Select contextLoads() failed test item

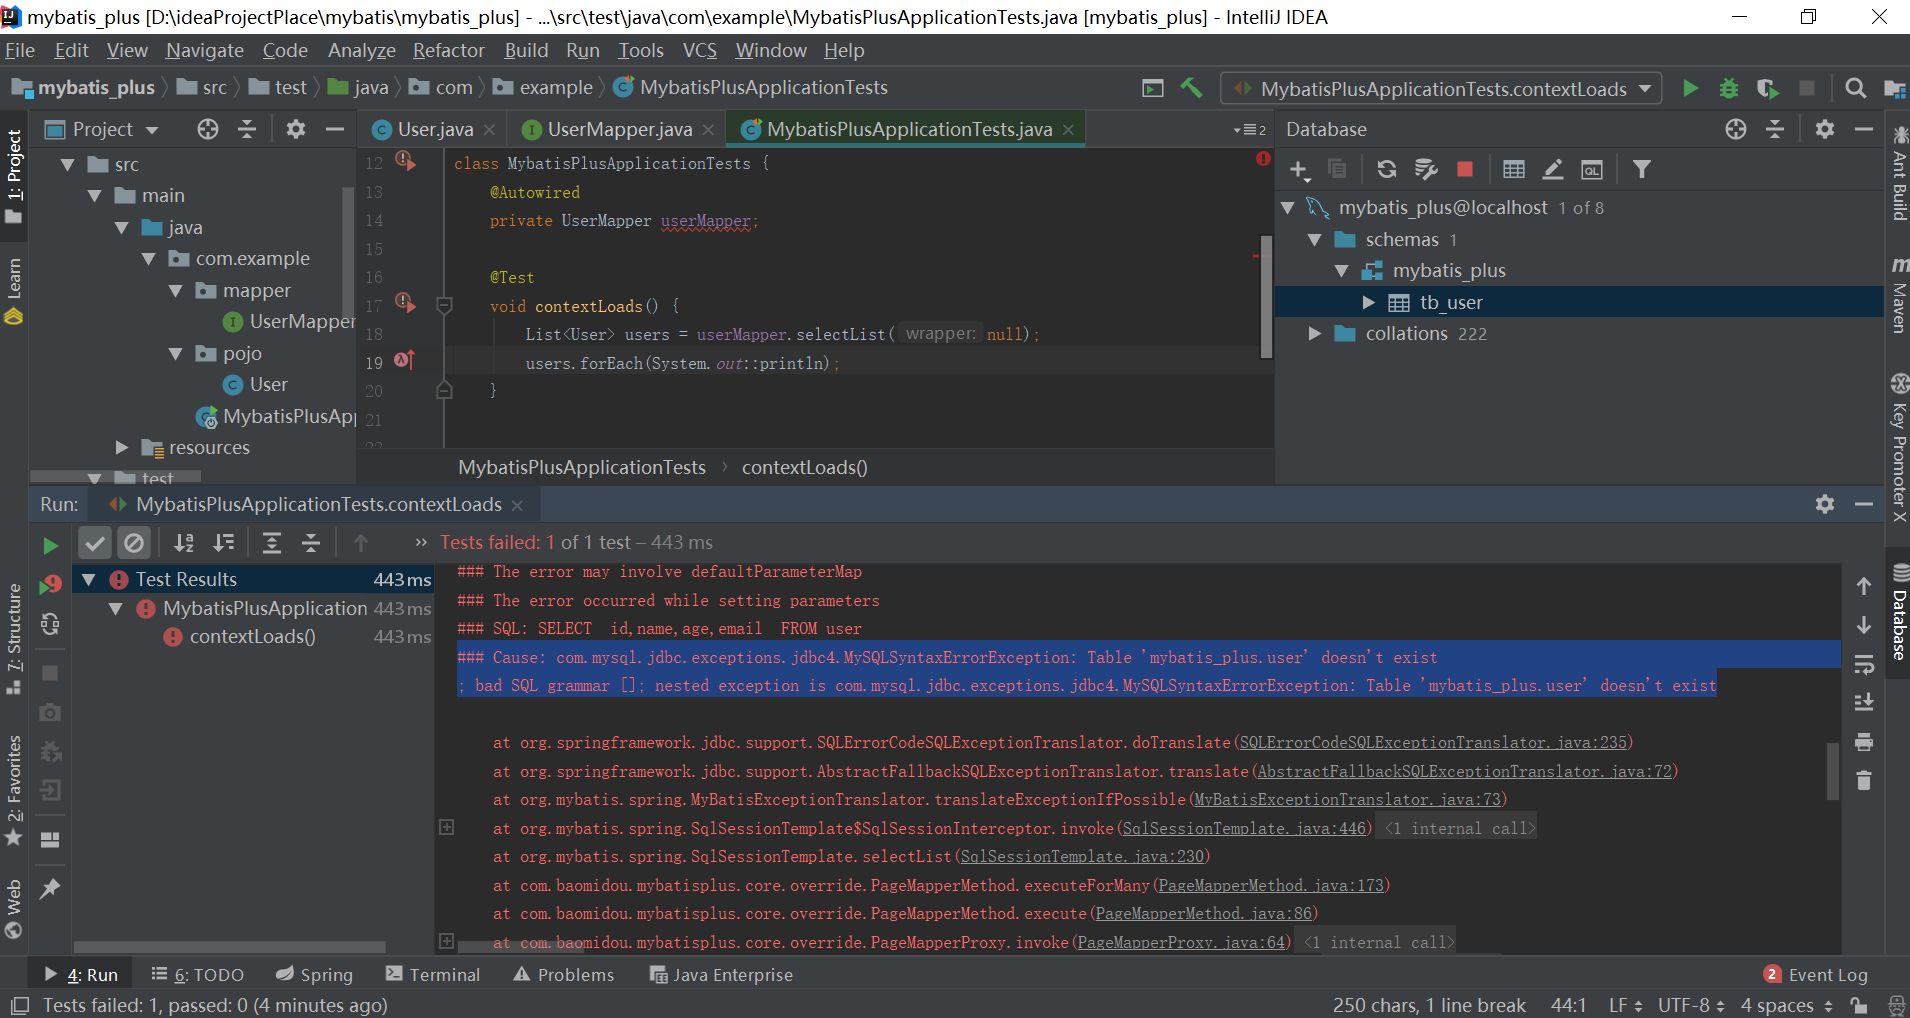[x=253, y=637]
